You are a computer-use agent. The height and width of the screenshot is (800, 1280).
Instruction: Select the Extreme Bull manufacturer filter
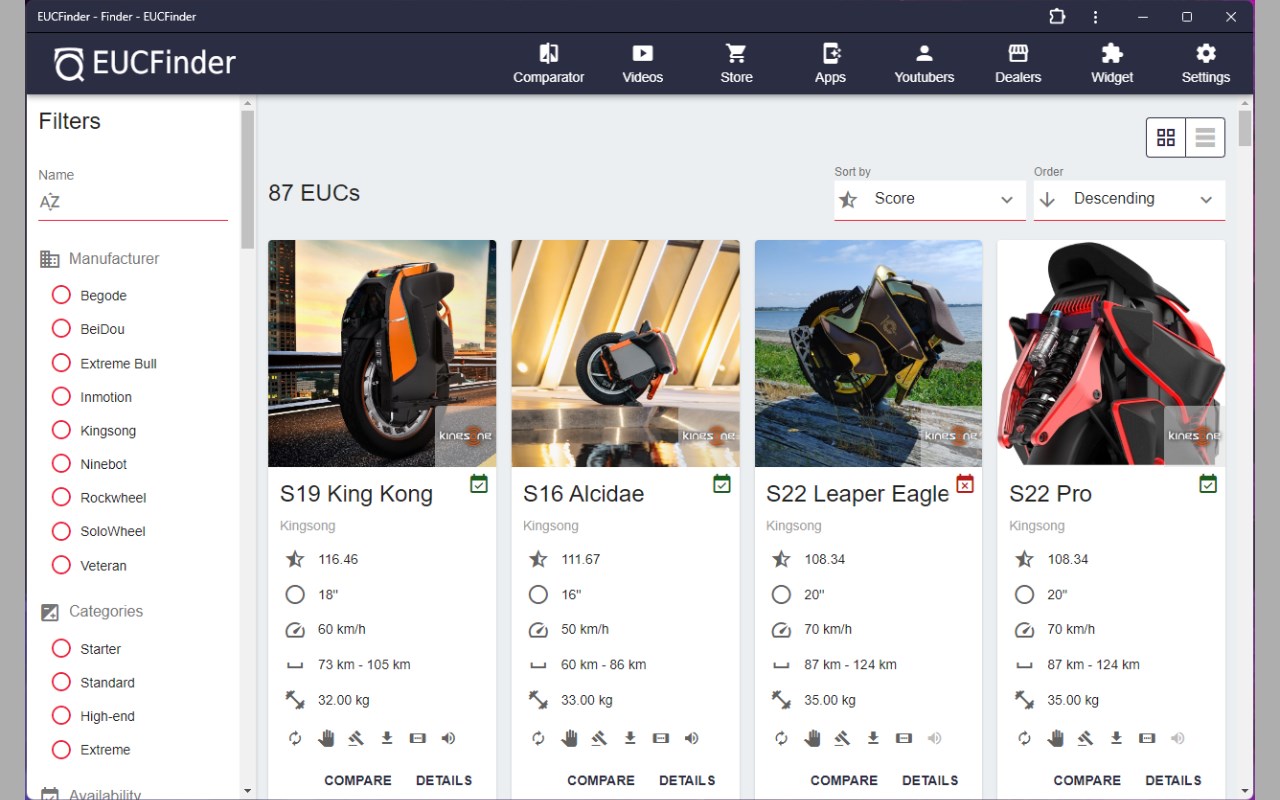pos(61,363)
